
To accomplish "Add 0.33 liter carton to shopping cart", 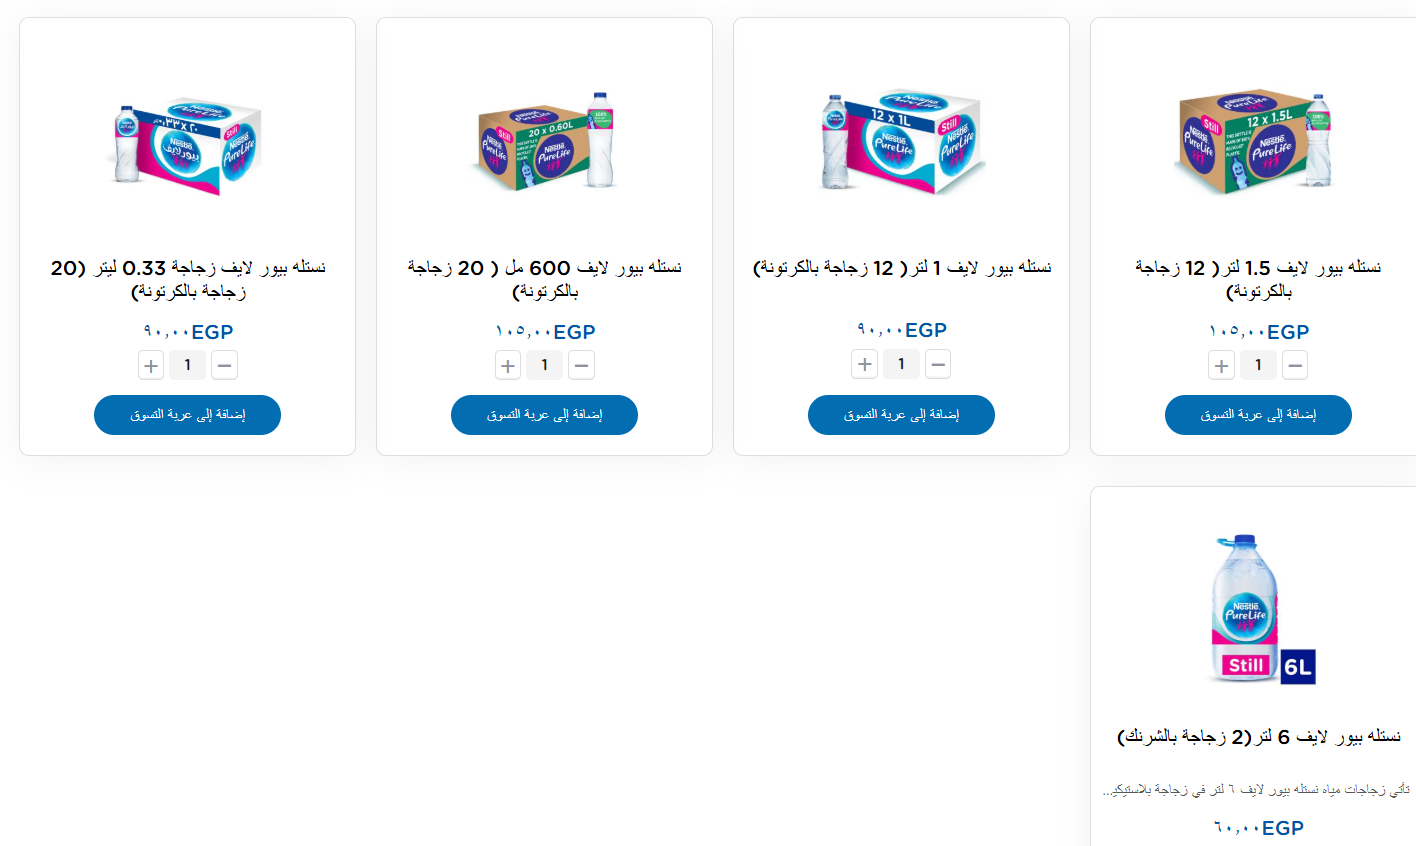I will click(x=187, y=415).
